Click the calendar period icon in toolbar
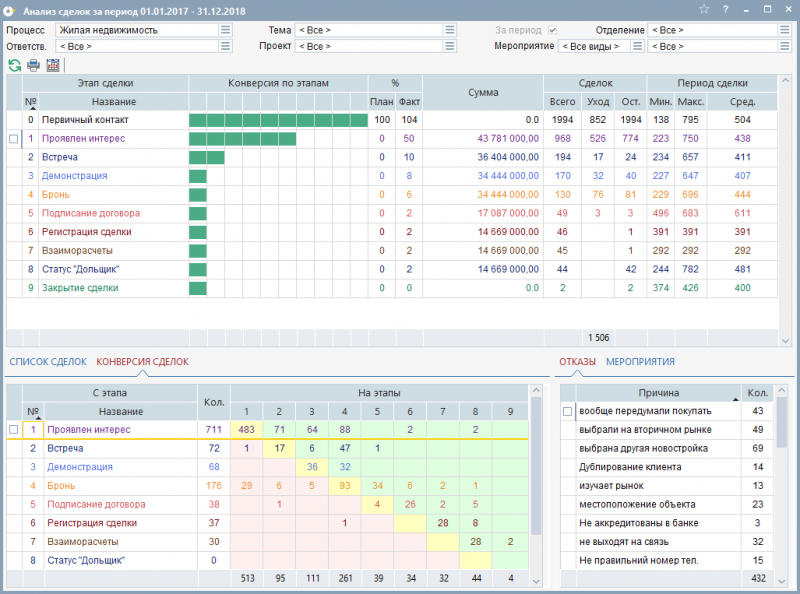The width and height of the screenshot is (800, 594). coord(53,65)
